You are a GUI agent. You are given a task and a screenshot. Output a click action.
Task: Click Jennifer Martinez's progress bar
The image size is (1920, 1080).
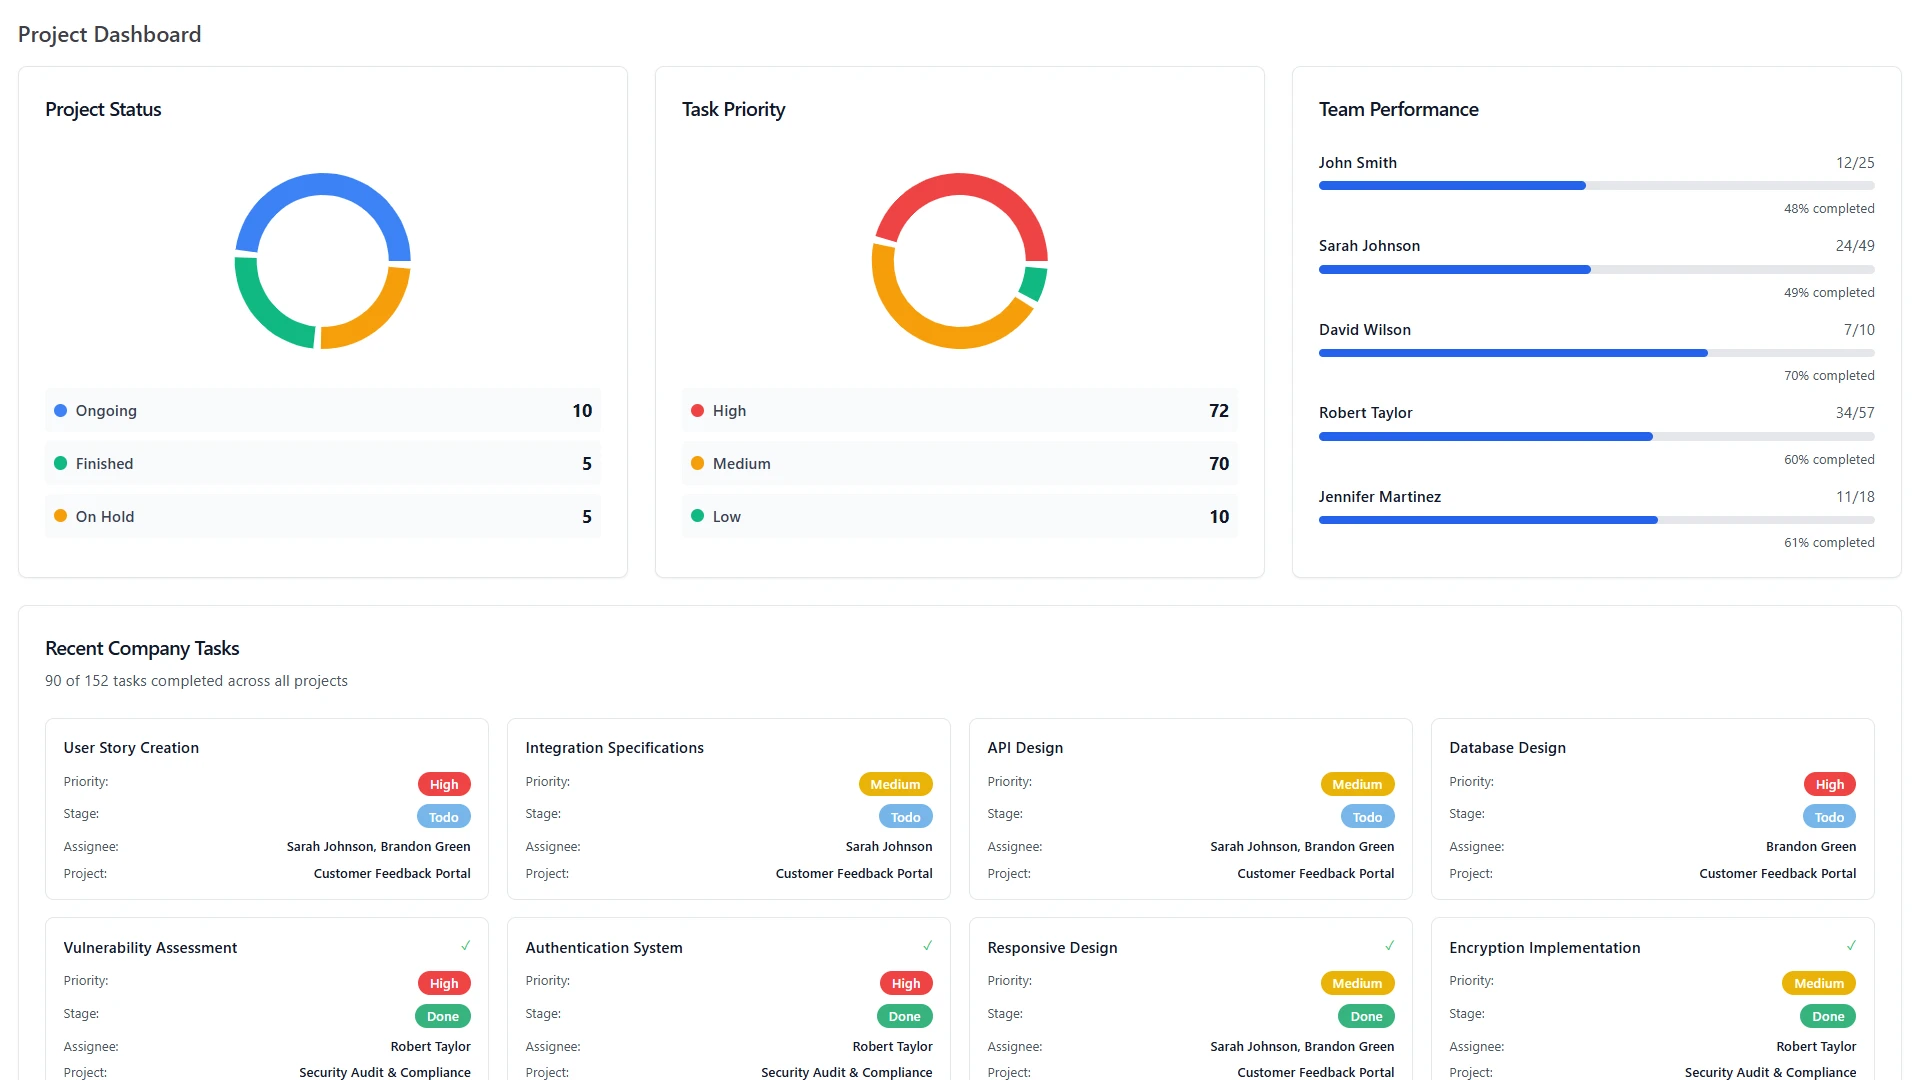(x=1596, y=520)
